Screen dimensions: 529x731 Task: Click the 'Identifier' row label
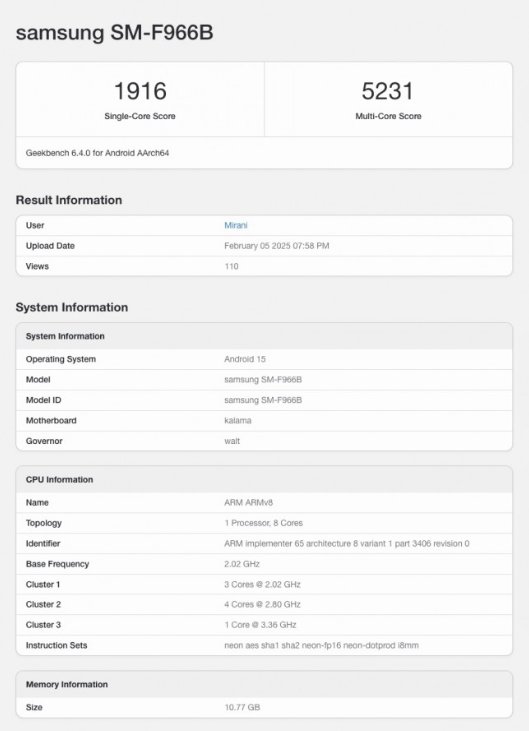(43, 544)
